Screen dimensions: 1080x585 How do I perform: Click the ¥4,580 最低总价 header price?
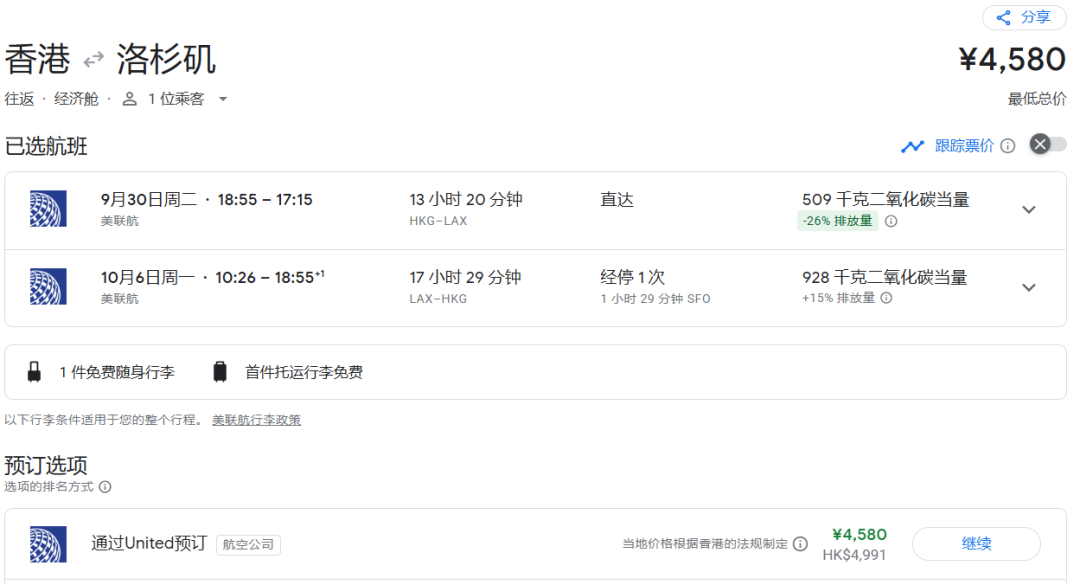[1012, 59]
